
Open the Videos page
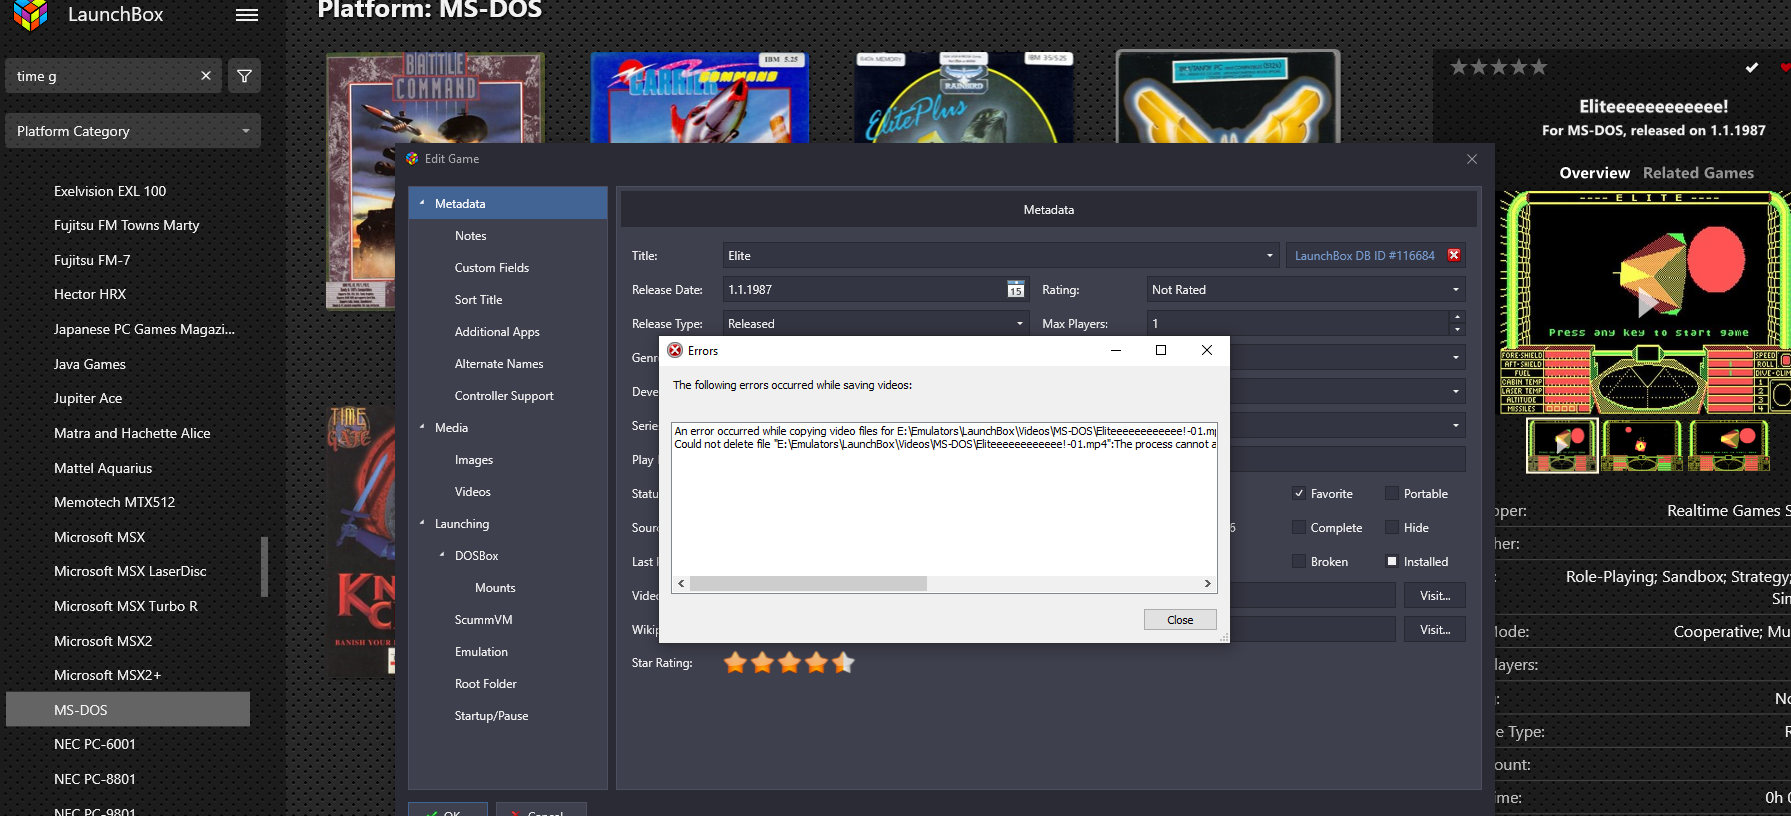click(472, 492)
